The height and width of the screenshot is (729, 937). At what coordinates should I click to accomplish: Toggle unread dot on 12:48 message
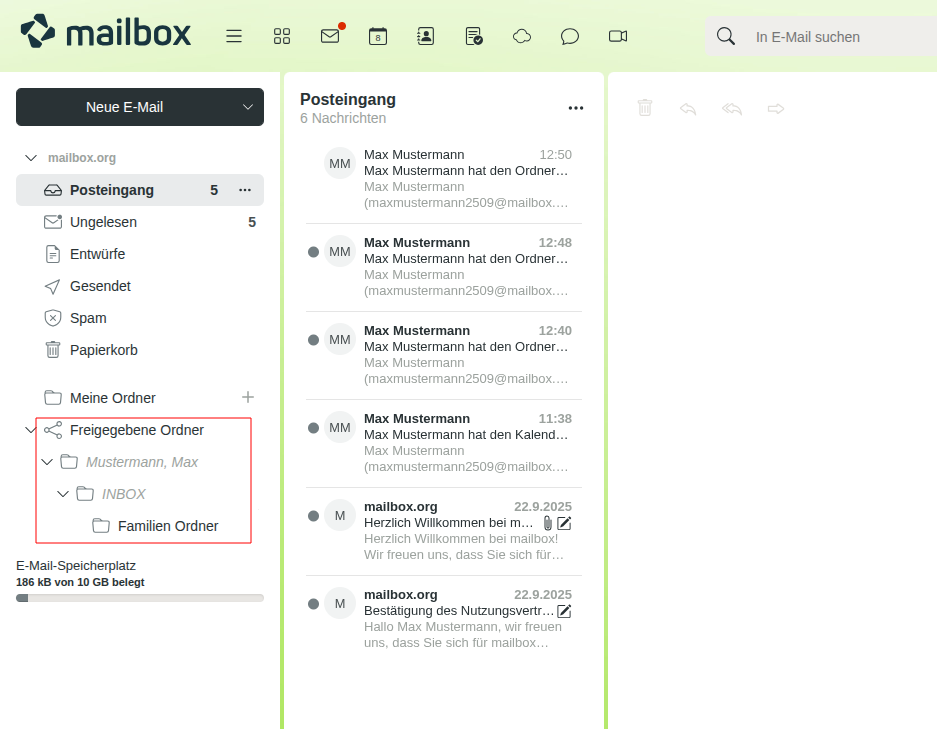(313, 252)
